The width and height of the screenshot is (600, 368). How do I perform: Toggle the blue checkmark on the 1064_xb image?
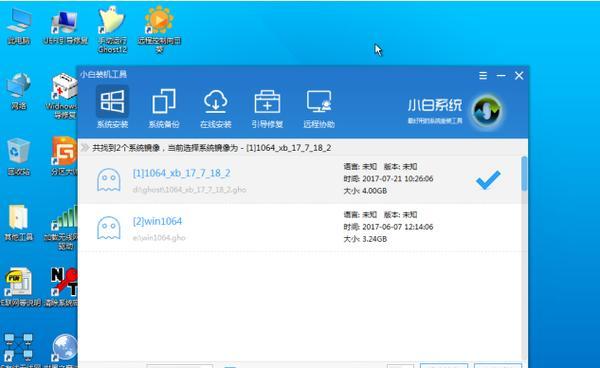coord(488,179)
